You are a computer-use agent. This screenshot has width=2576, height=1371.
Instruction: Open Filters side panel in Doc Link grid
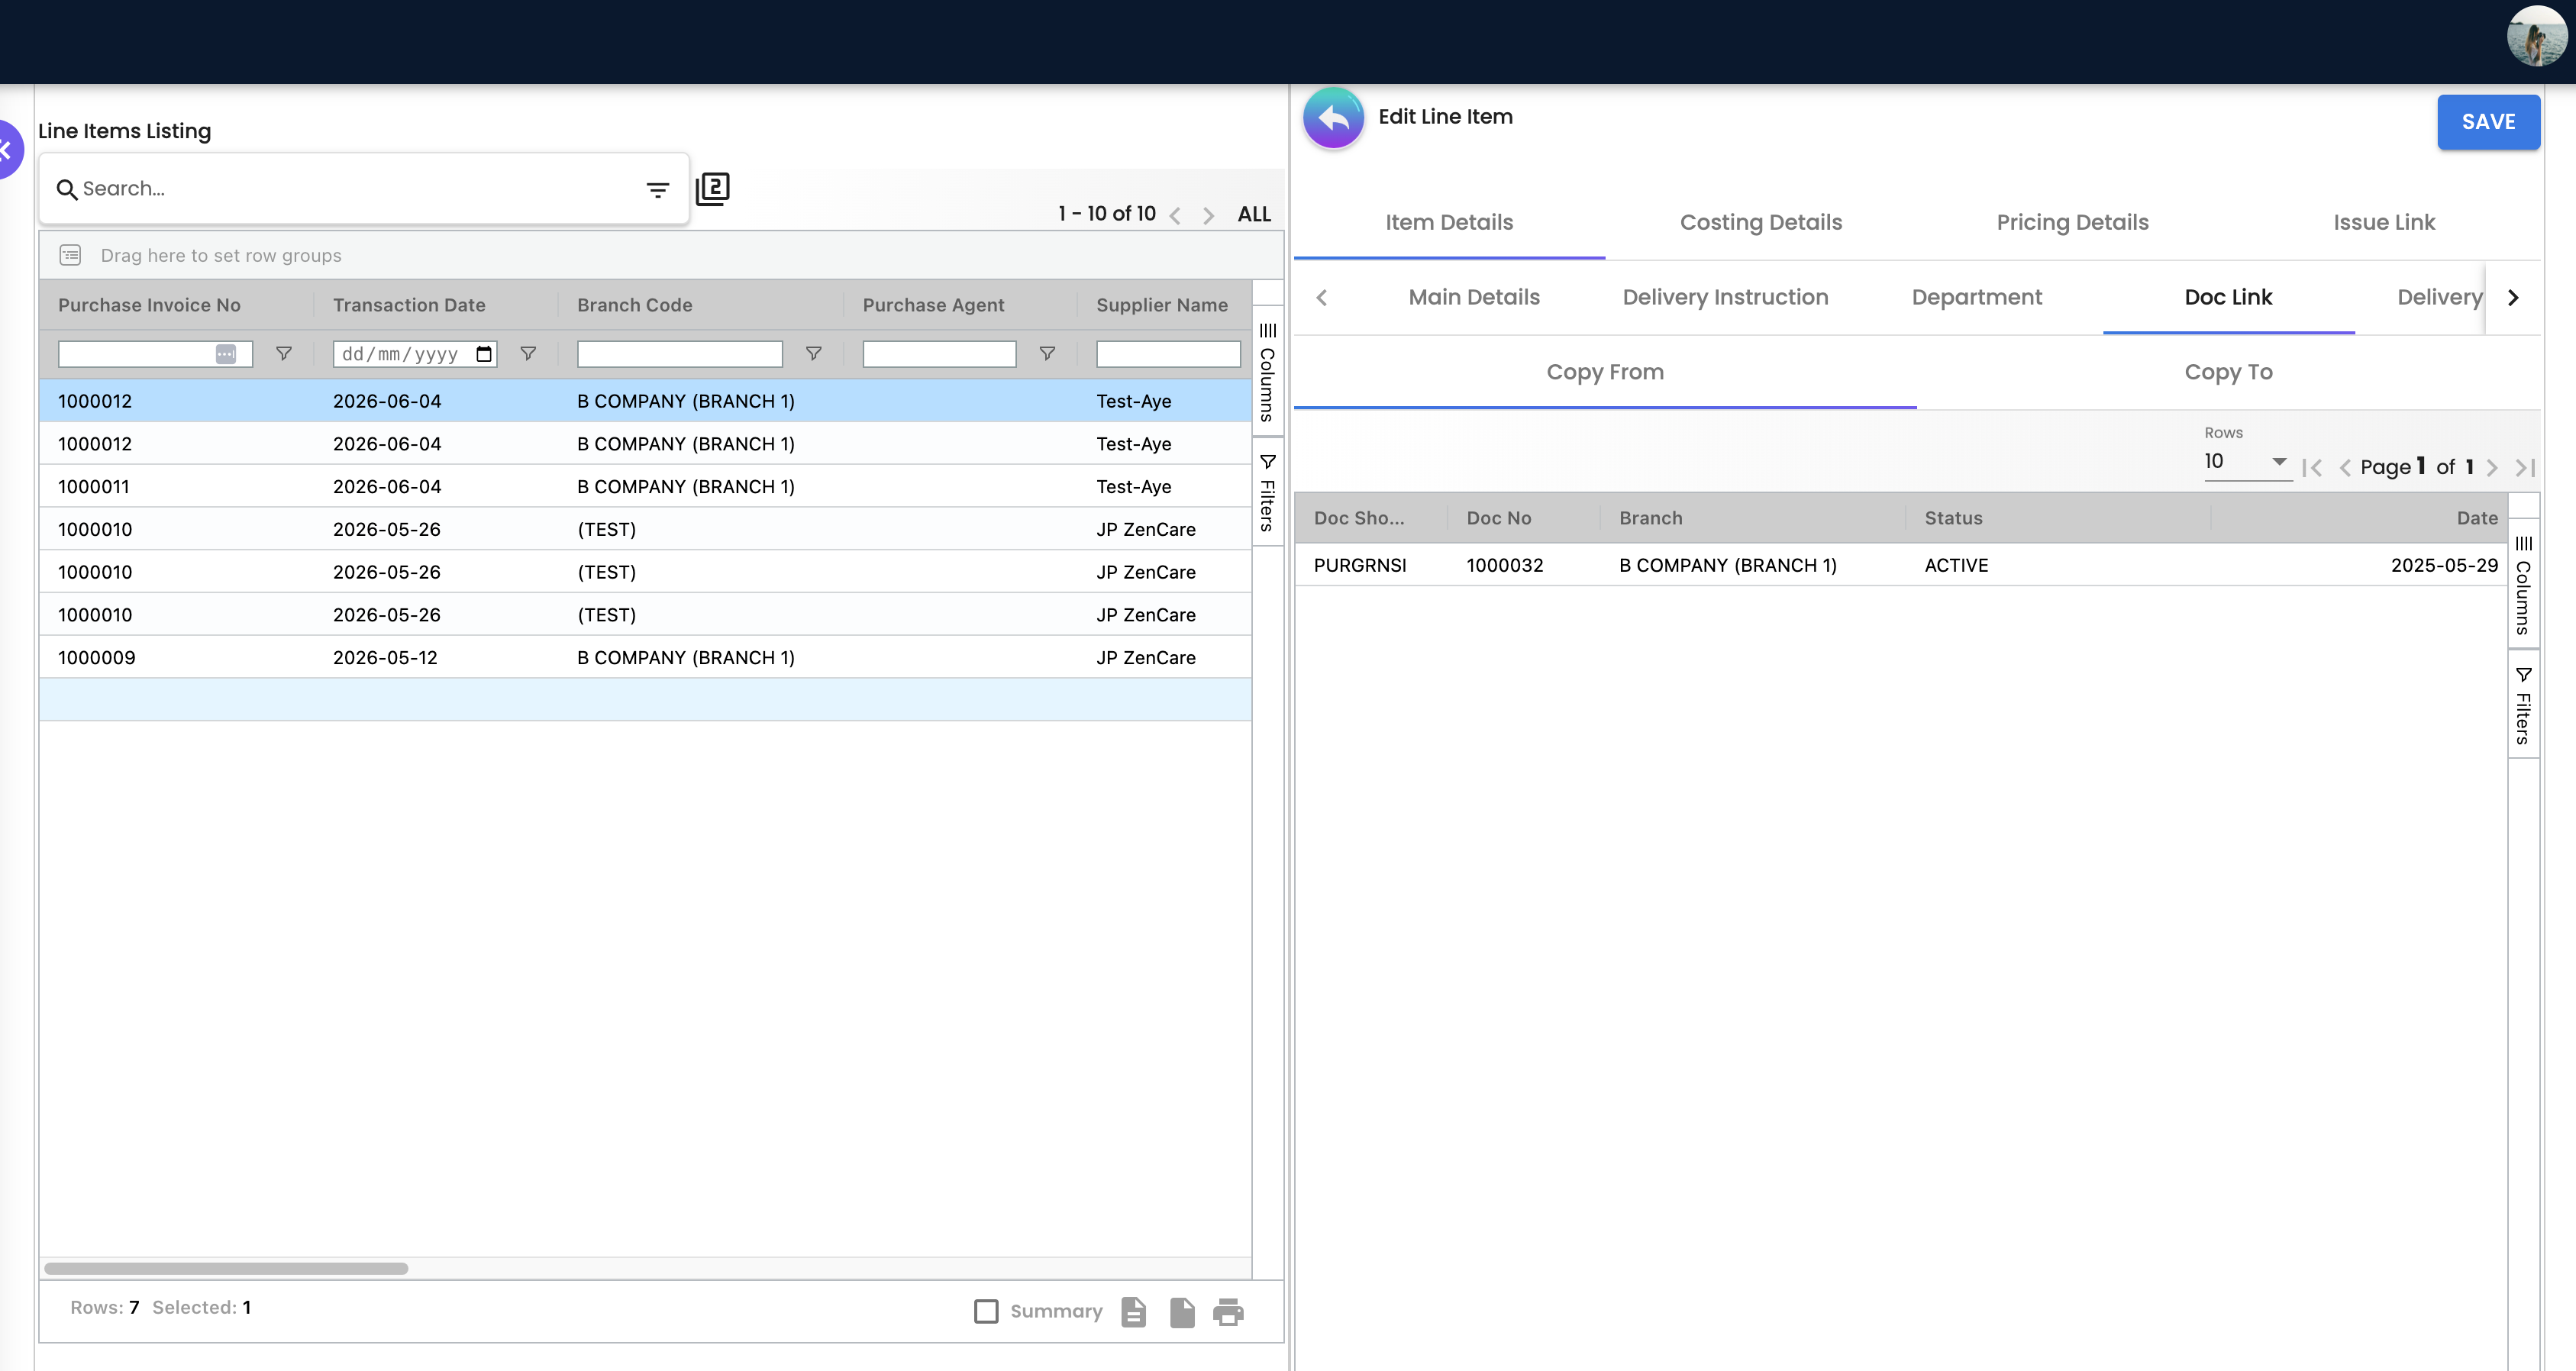click(2523, 706)
